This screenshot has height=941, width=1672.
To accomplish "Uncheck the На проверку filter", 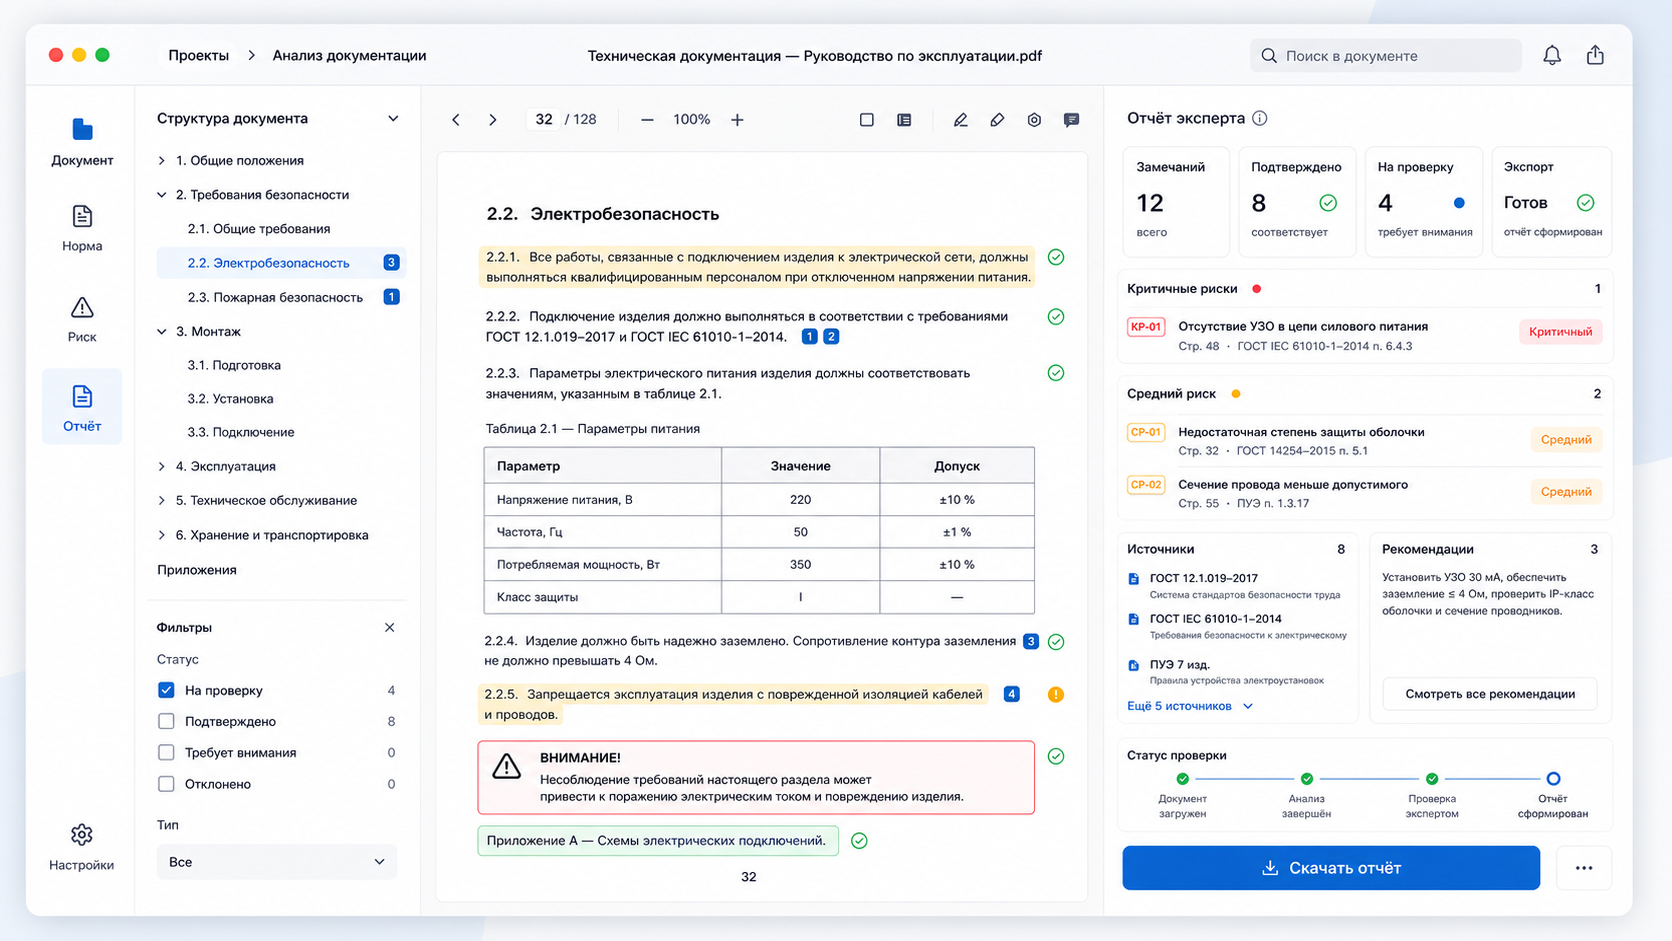I will (x=166, y=690).
